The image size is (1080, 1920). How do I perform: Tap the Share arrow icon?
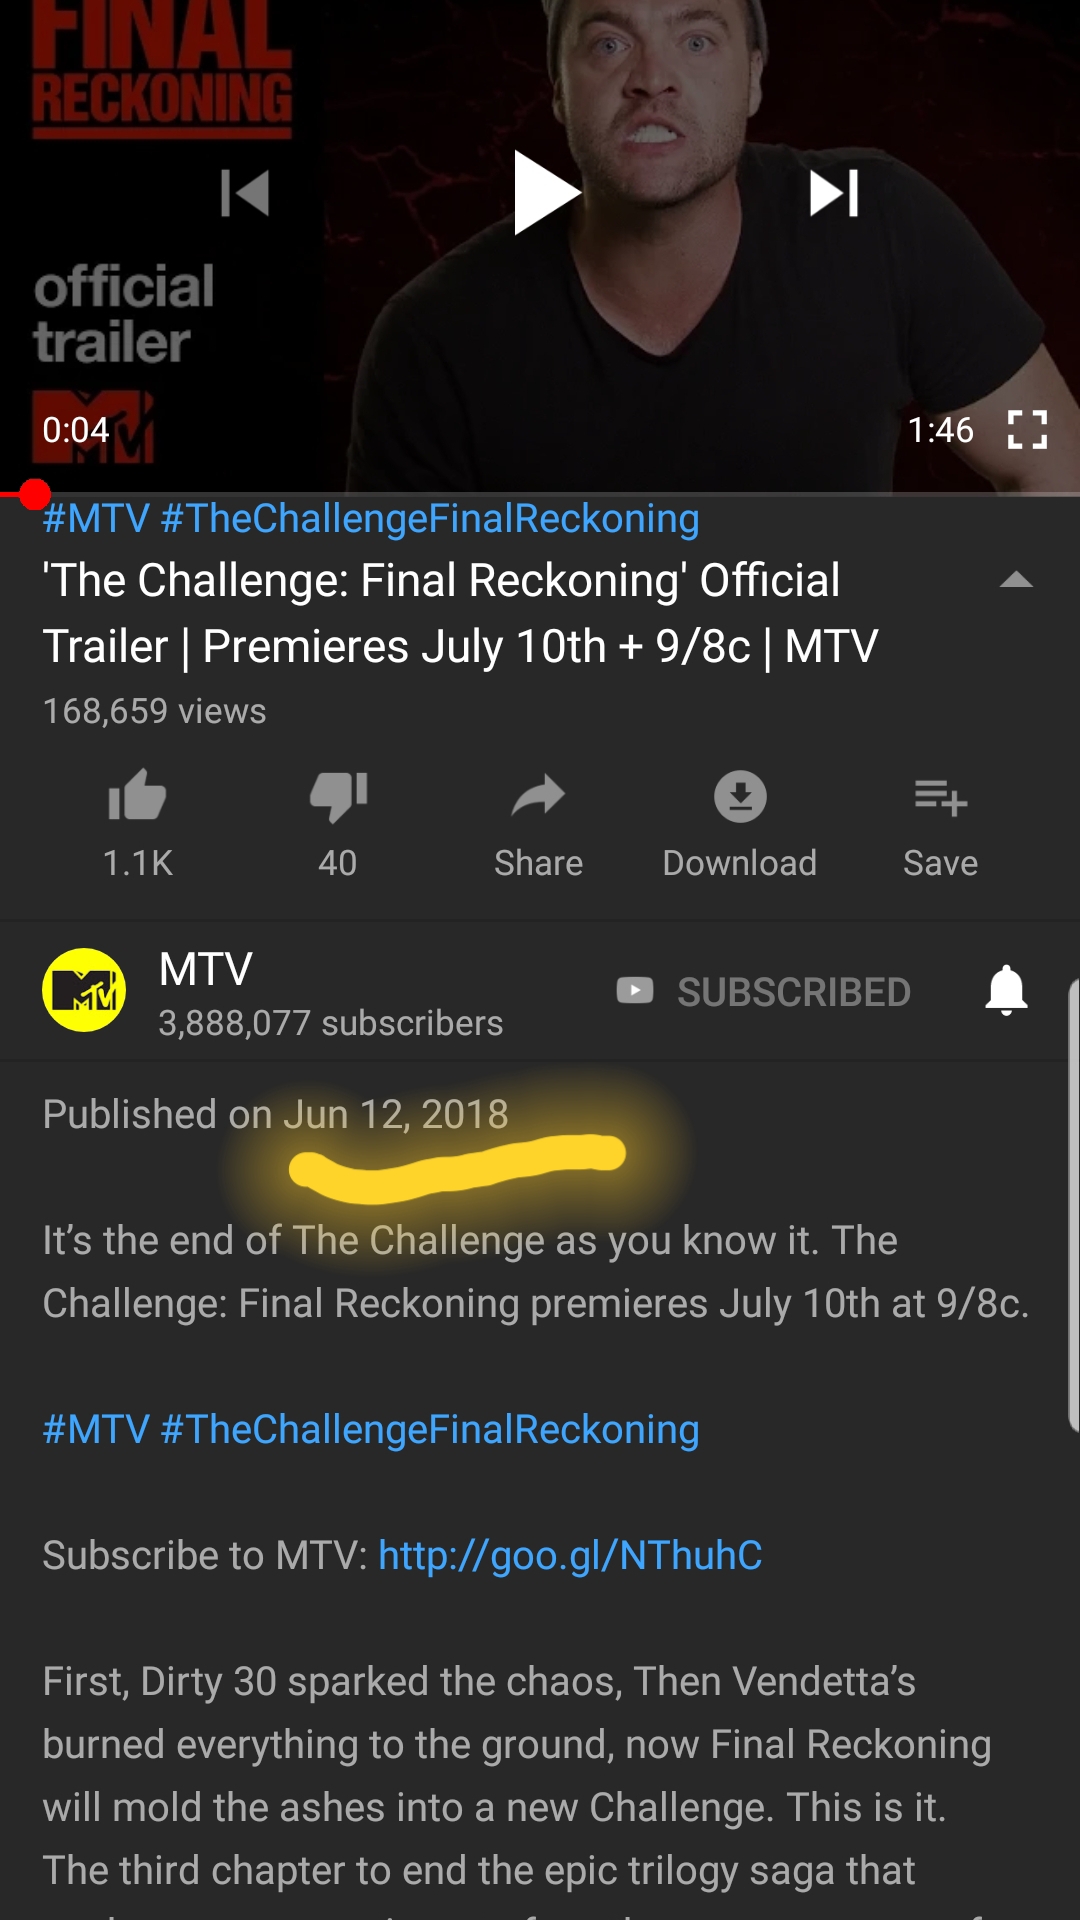point(538,797)
